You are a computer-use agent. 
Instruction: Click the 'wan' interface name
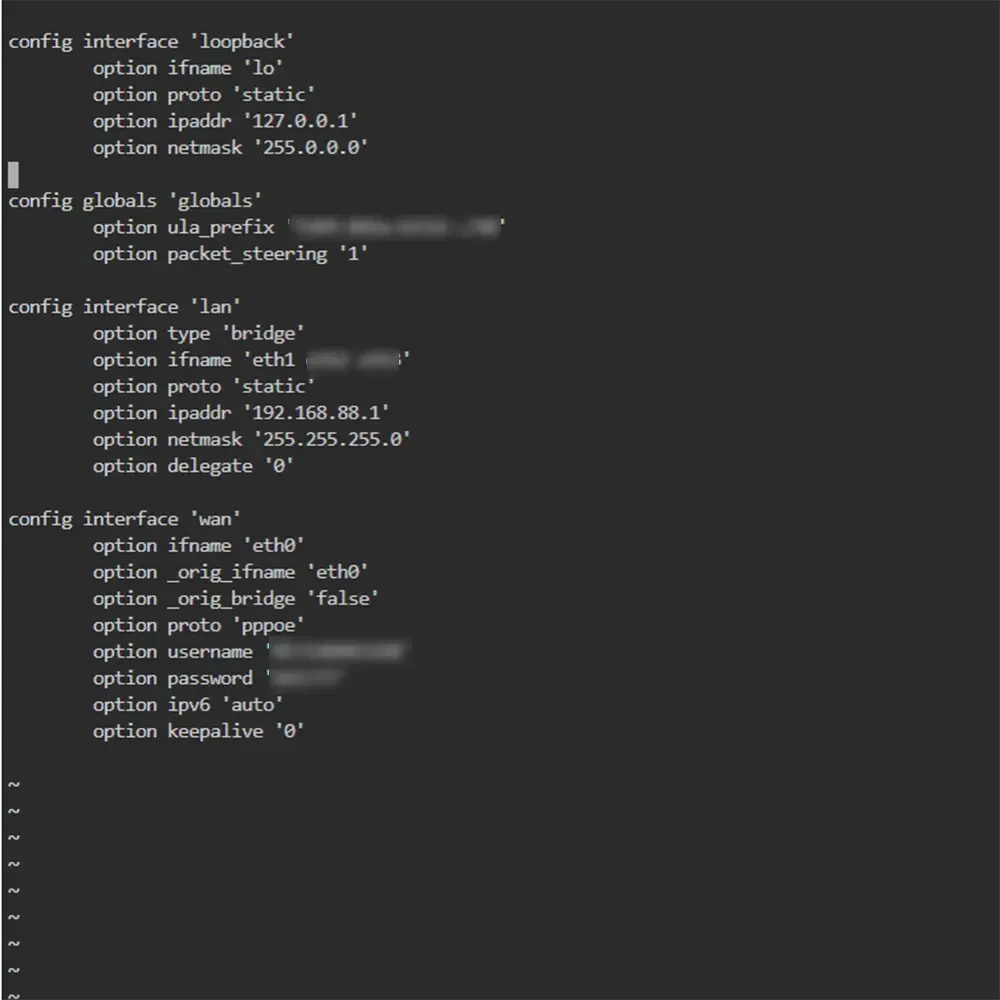(x=216, y=519)
